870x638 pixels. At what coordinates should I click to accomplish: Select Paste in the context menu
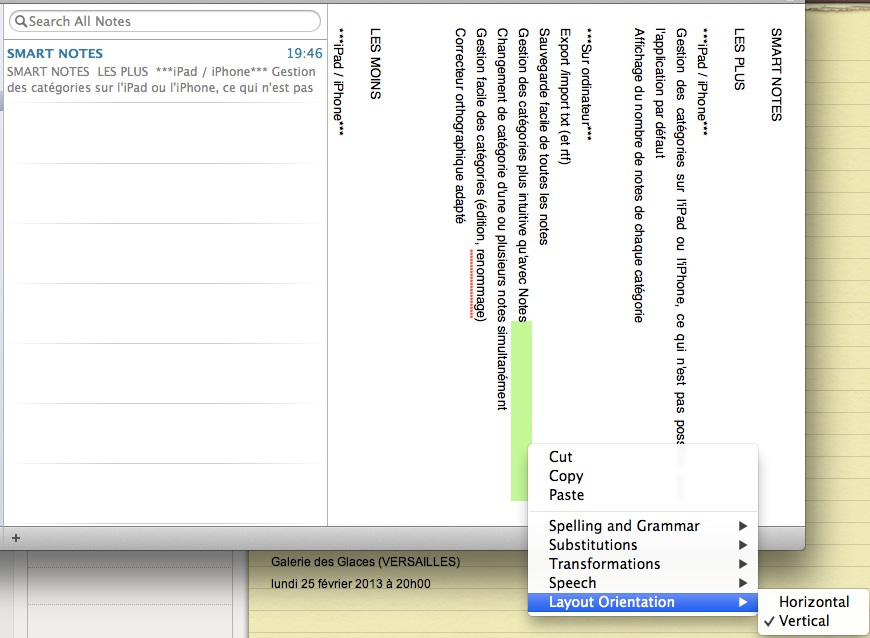point(567,495)
